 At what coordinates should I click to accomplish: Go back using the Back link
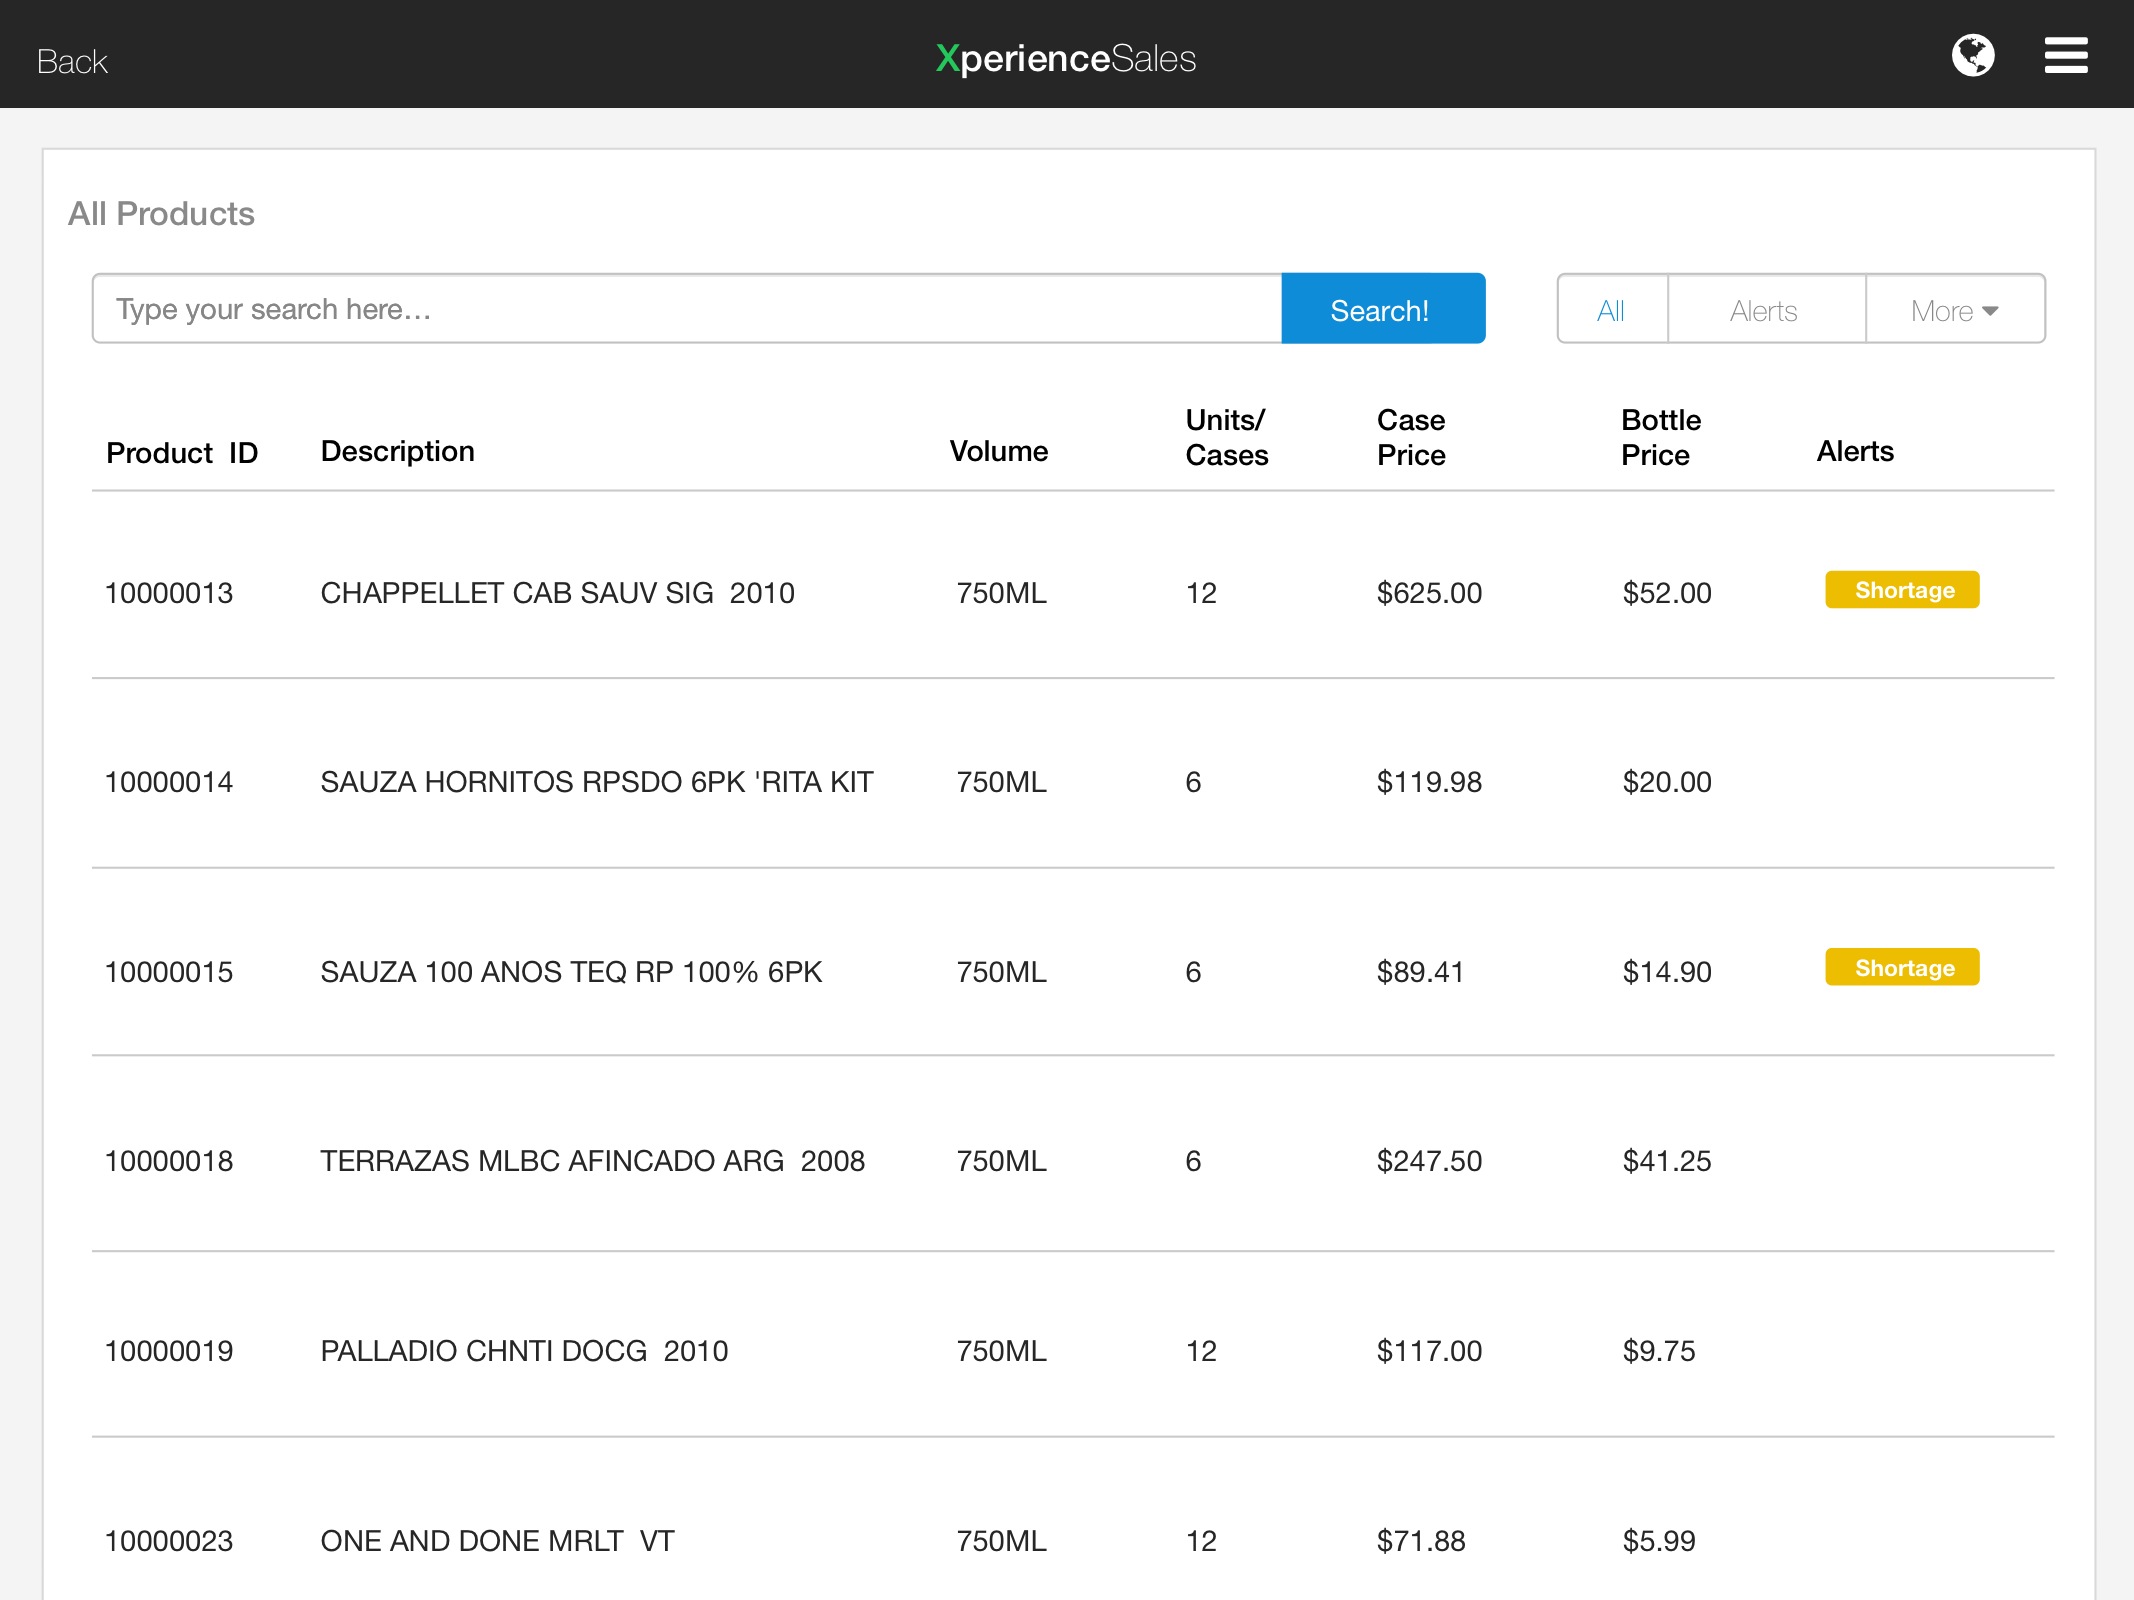pyautogui.click(x=72, y=62)
